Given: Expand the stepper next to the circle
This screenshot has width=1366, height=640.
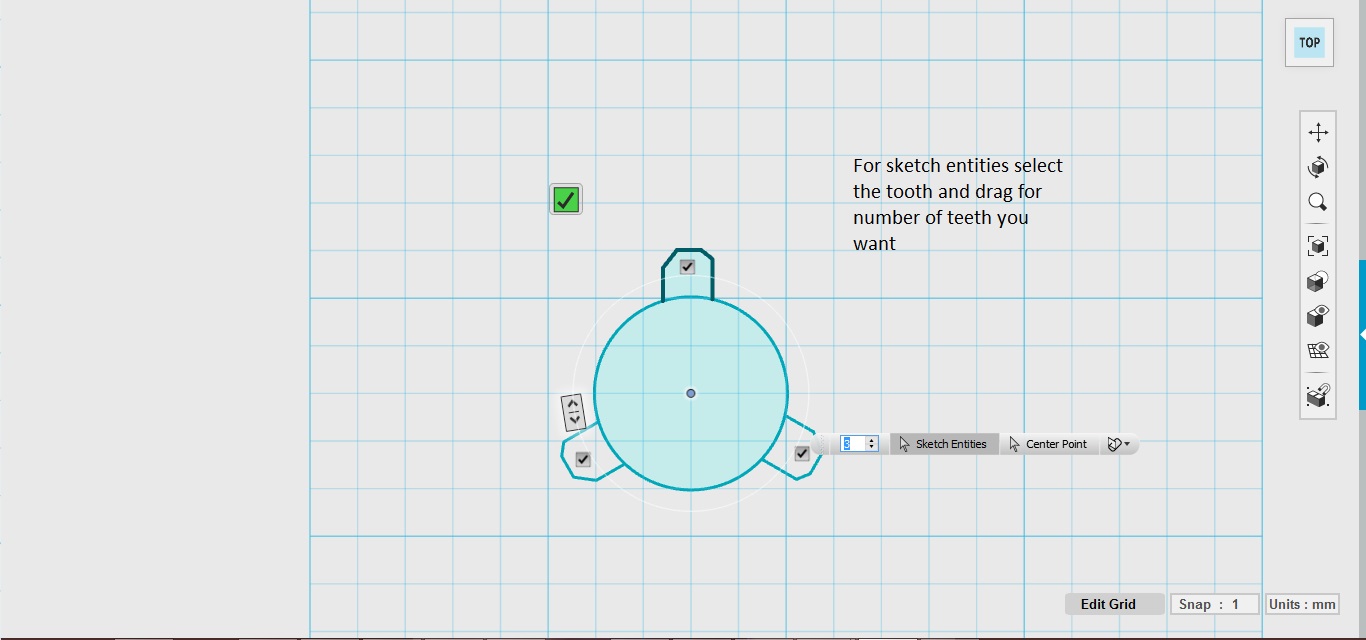Looking at the screenshot, I should point(572,410).
